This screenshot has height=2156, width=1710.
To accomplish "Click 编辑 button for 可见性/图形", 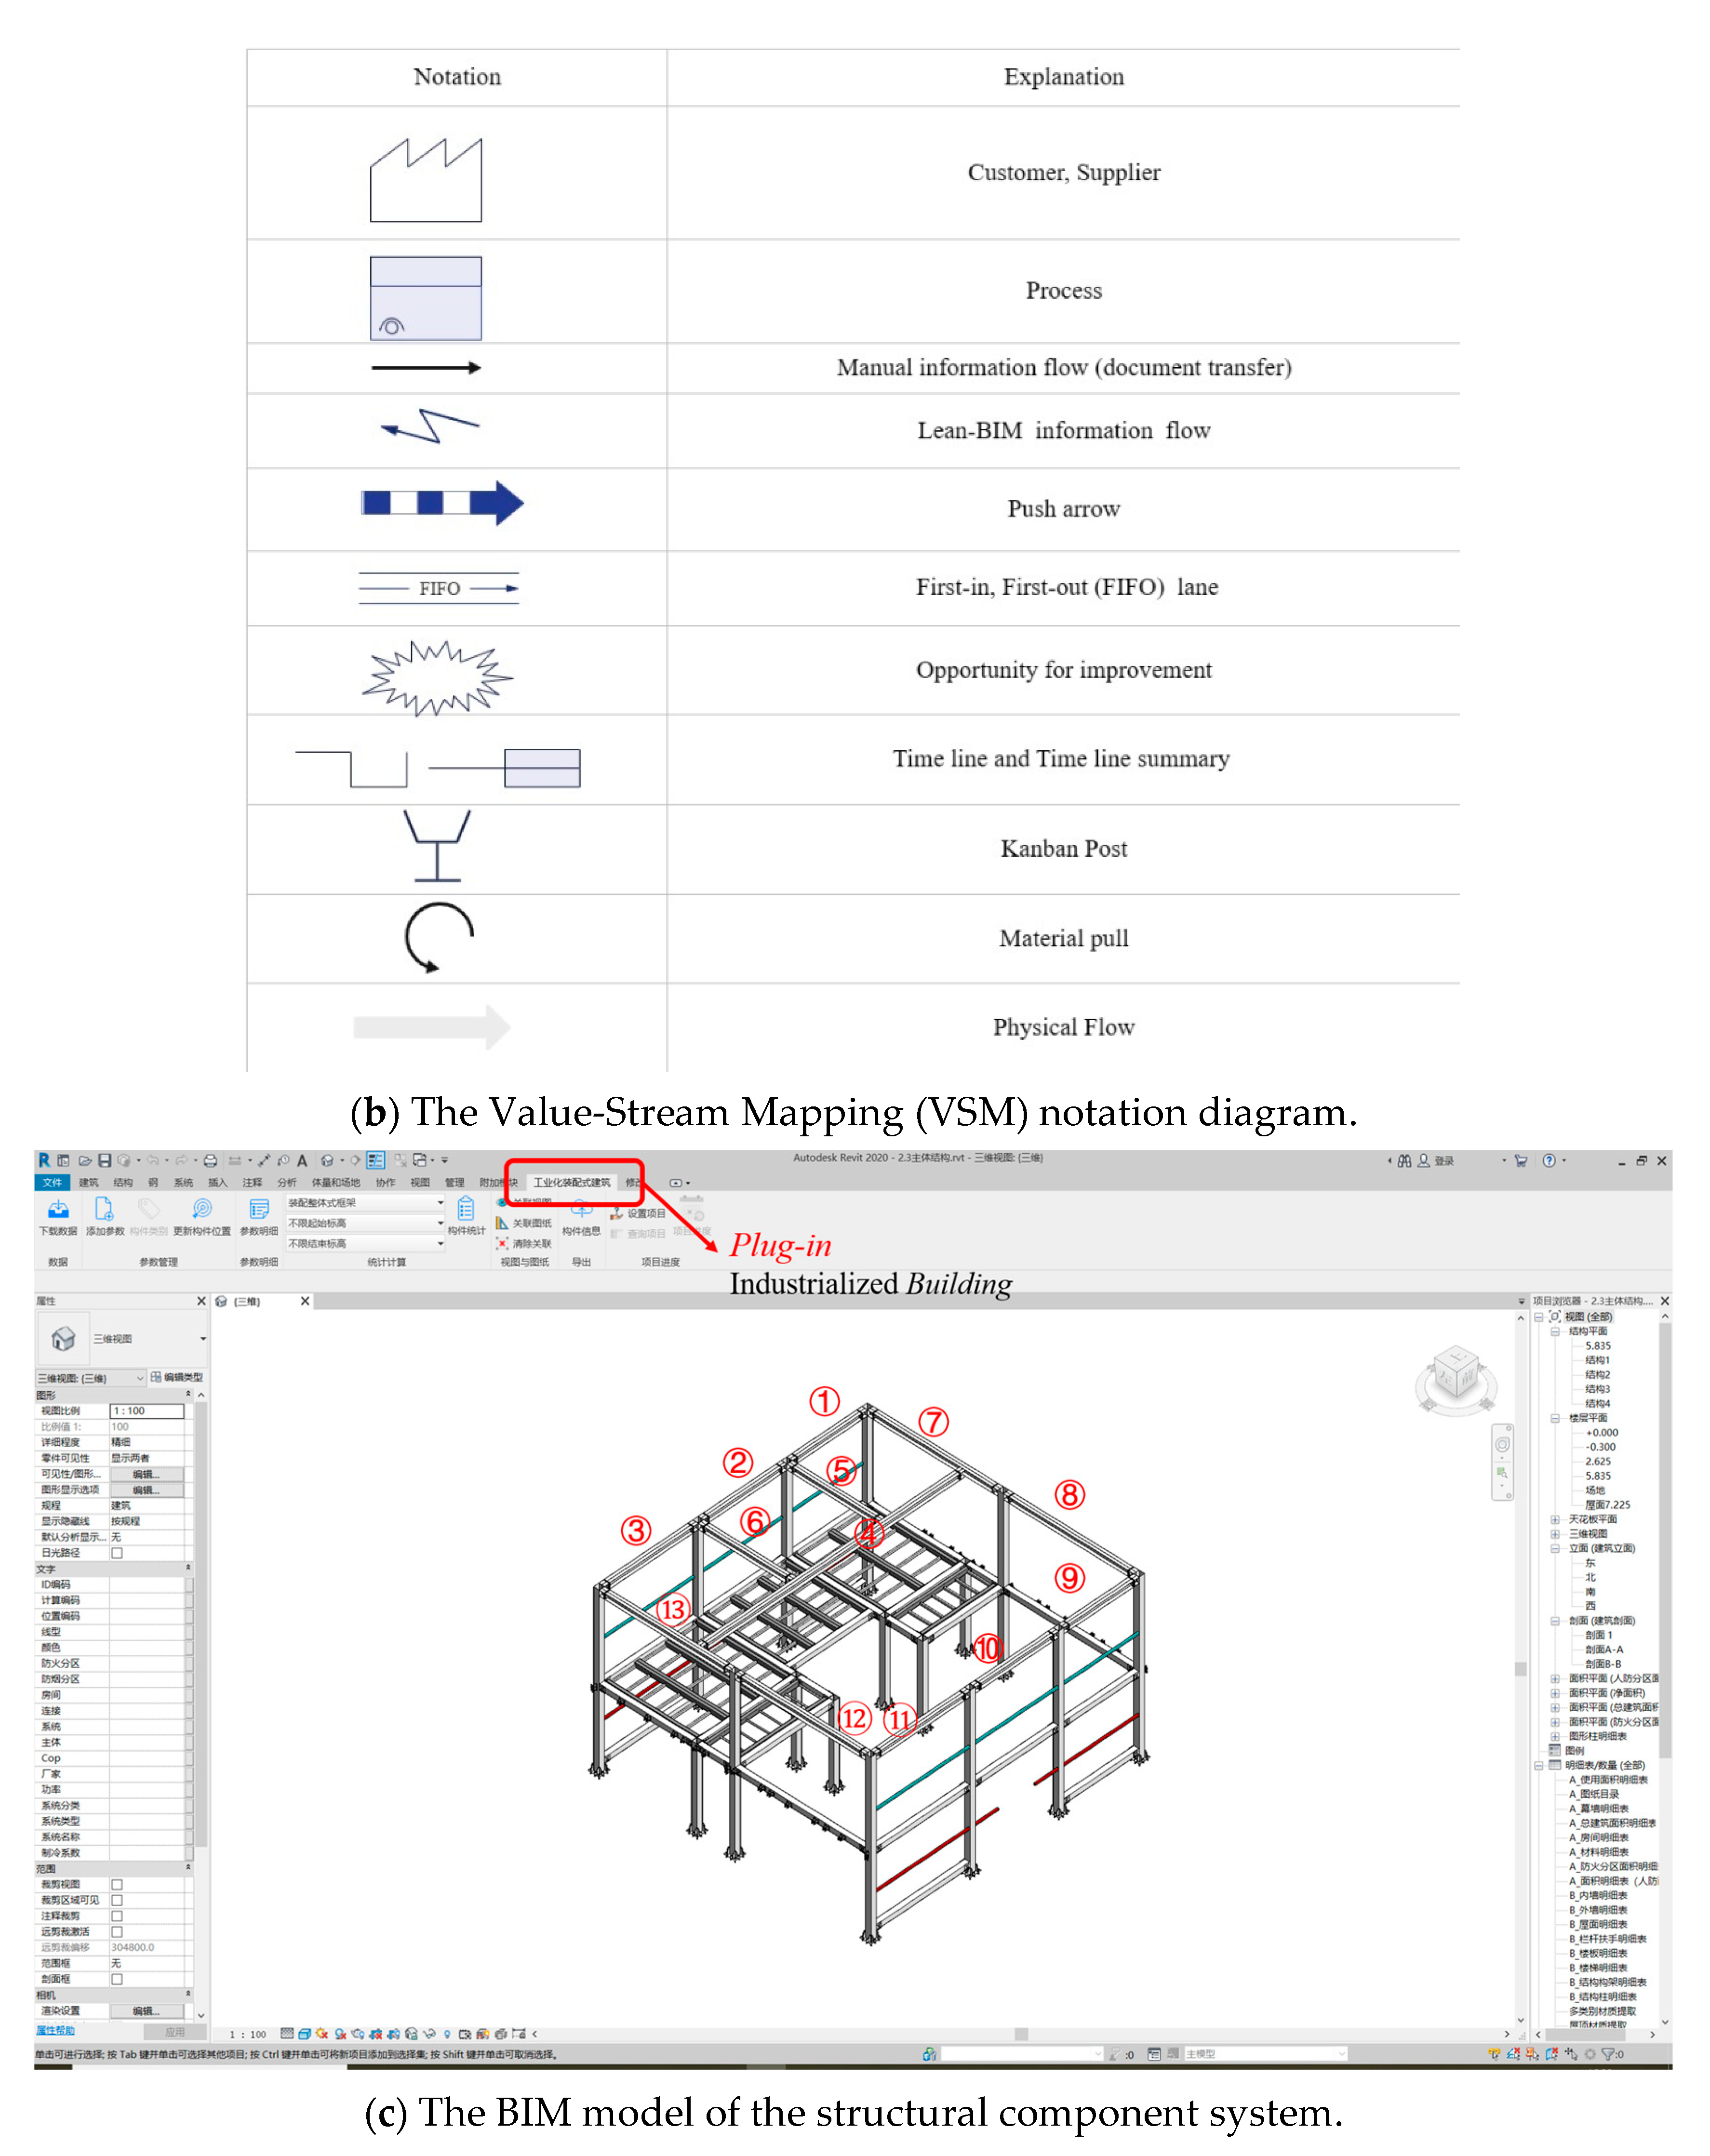I will click(x=146, y=1474).
